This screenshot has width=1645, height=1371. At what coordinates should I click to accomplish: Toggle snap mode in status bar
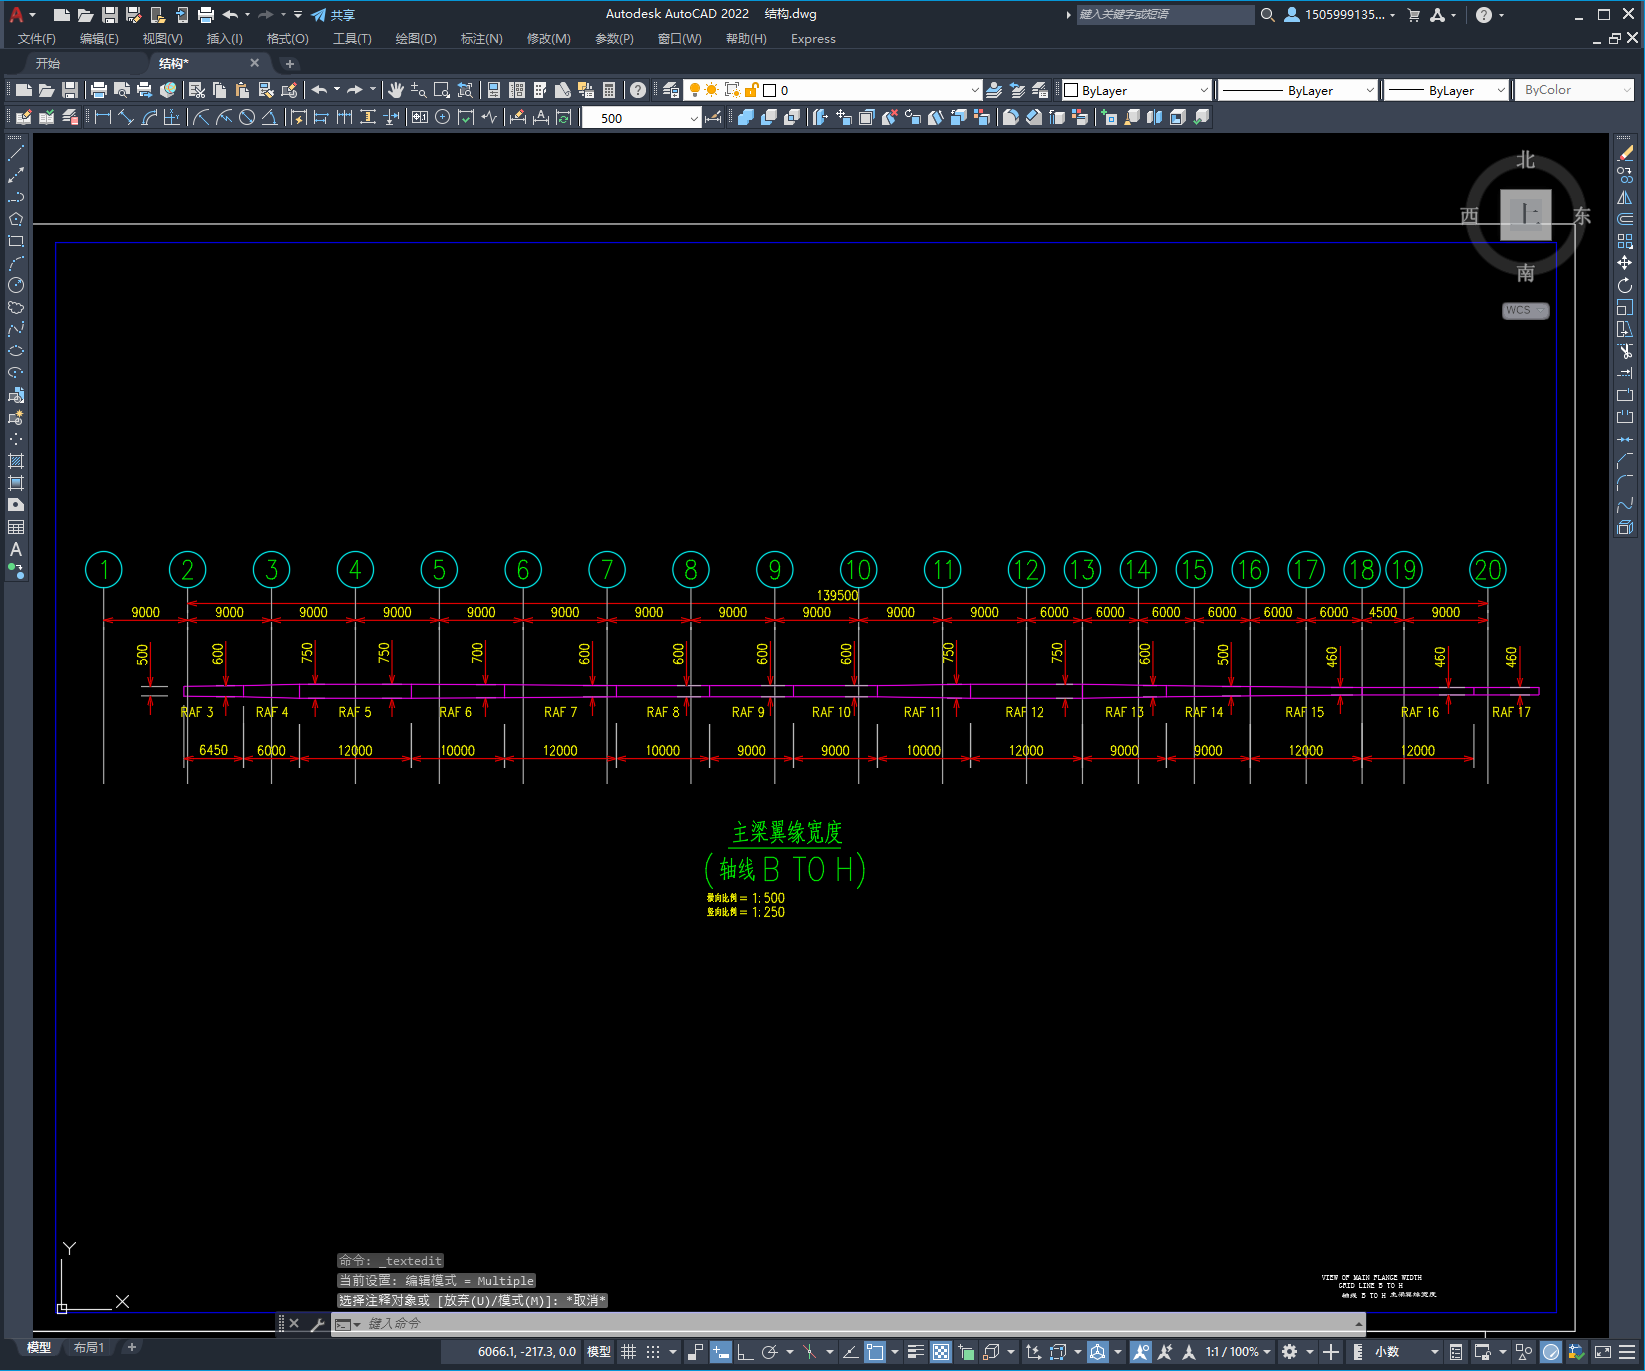coord(653,1352)
